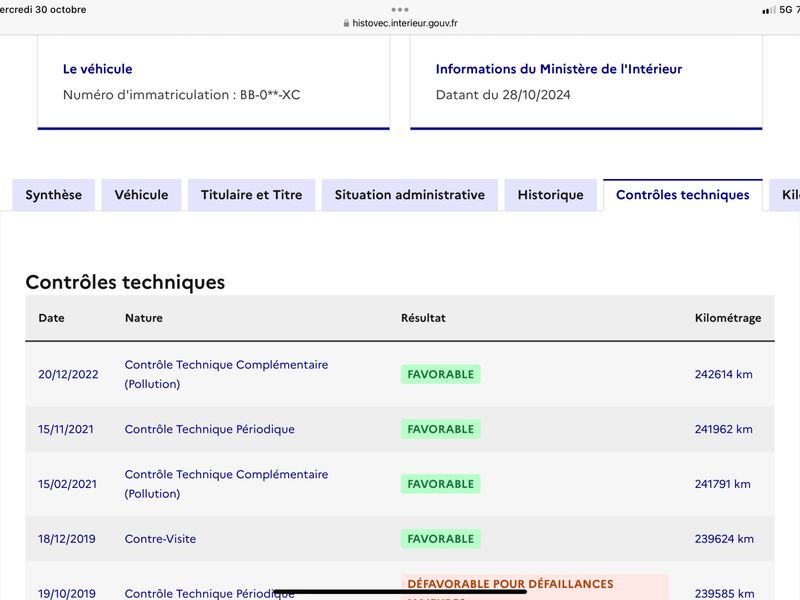Select the Situation administrative tab
This screenshot has width=800, height=600.
[410, 195]
